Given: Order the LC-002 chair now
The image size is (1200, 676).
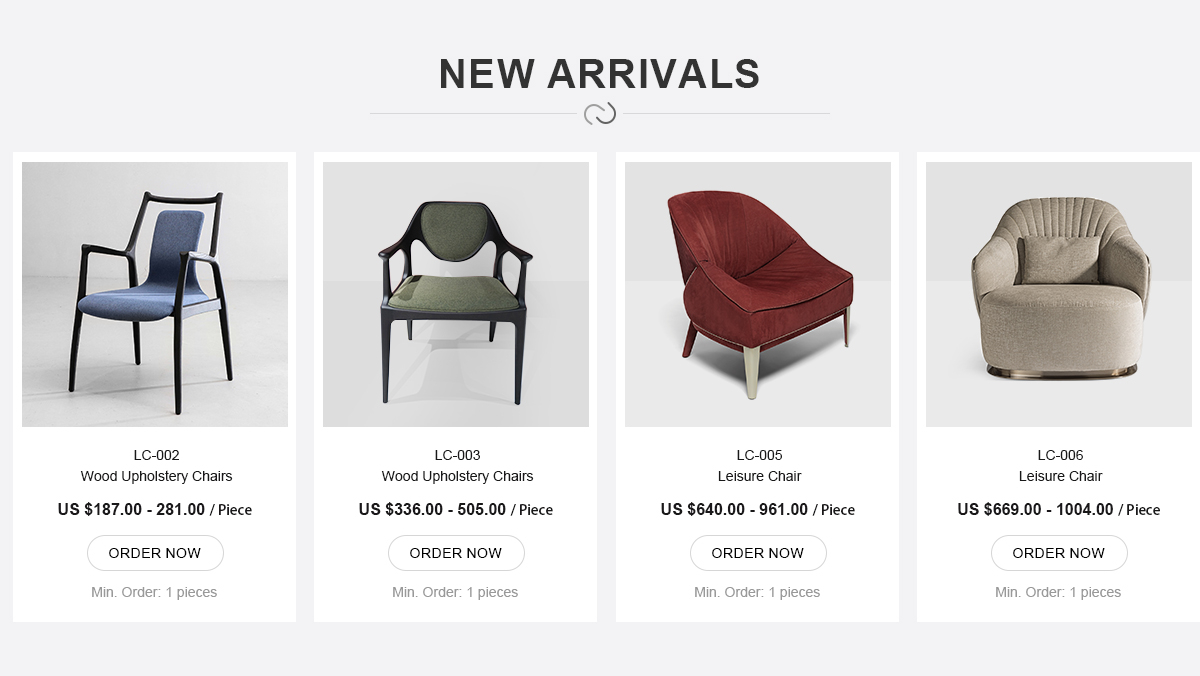Looking at the screenshot, I should pos(155,553).
